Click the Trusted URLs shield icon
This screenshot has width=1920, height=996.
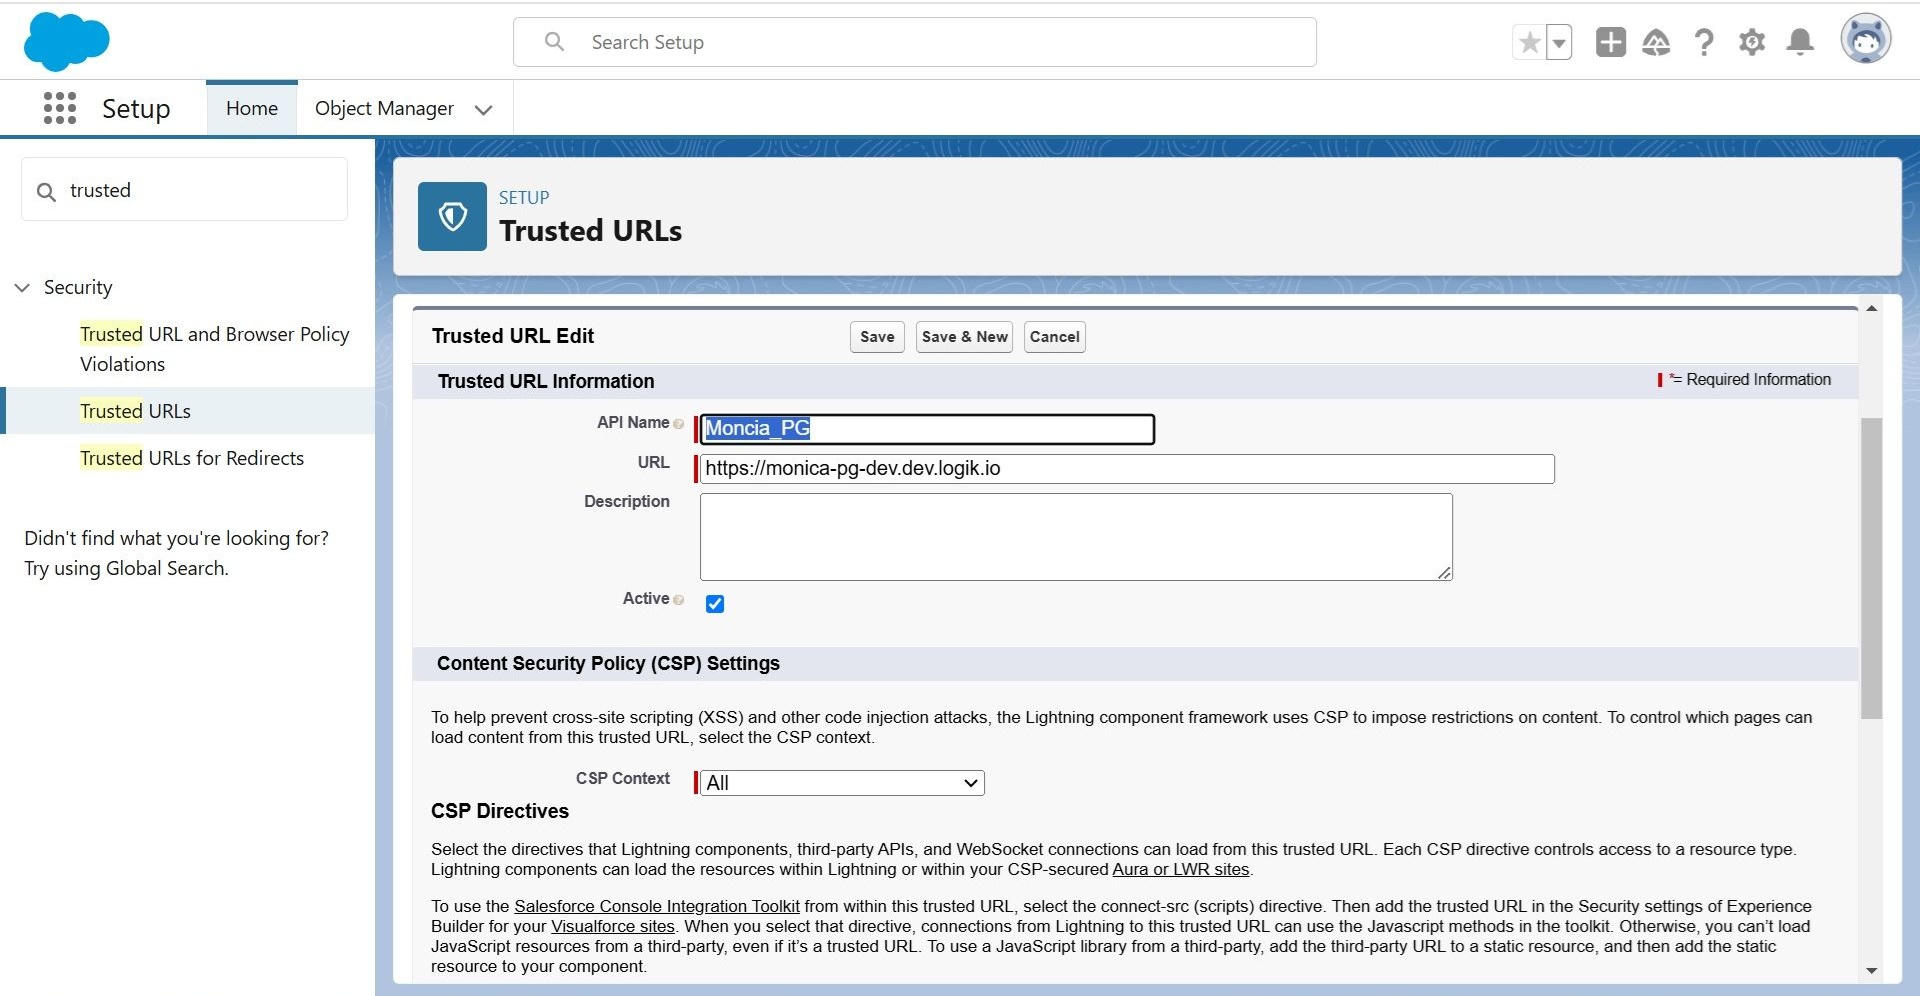(x=452, y=216)
